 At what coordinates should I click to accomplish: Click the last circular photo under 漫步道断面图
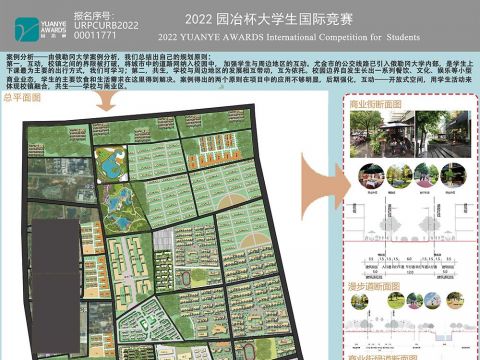coord(455,300)
